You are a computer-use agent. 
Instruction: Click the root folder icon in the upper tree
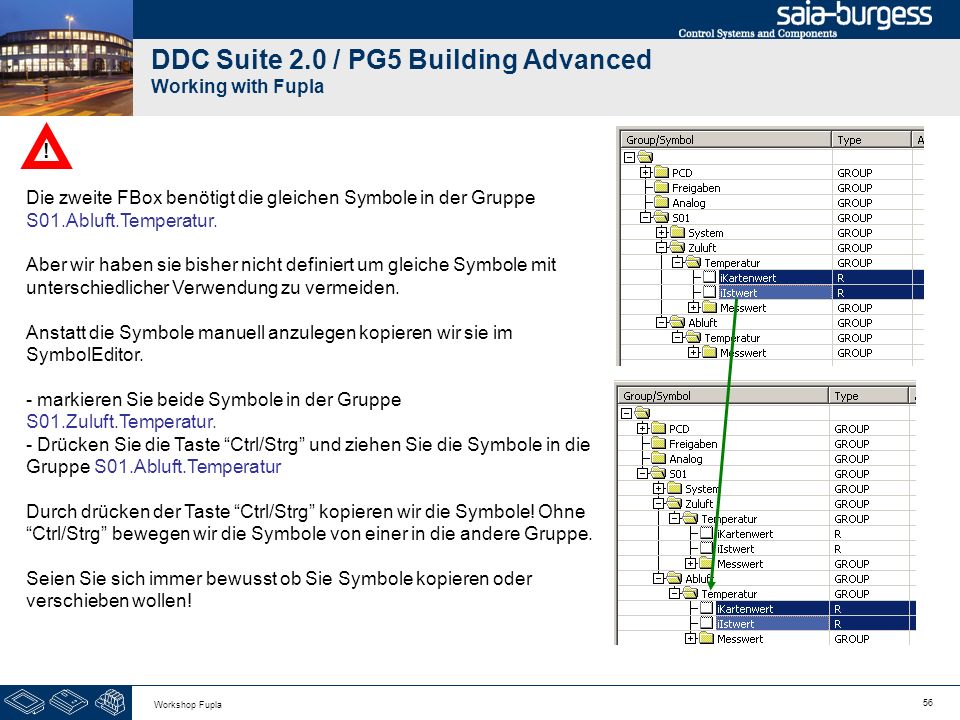645,157
